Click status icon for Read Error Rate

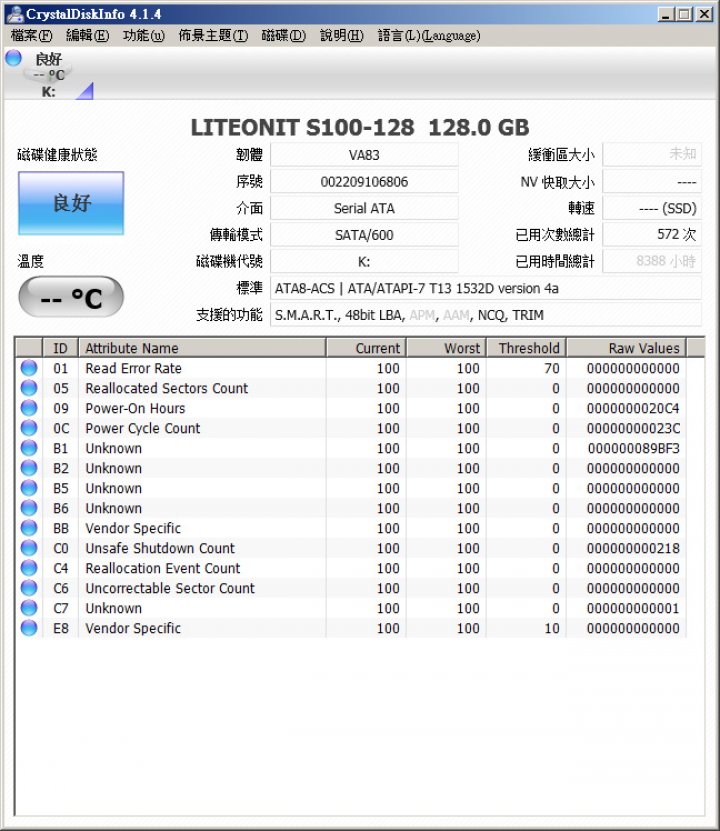point(29,368)
